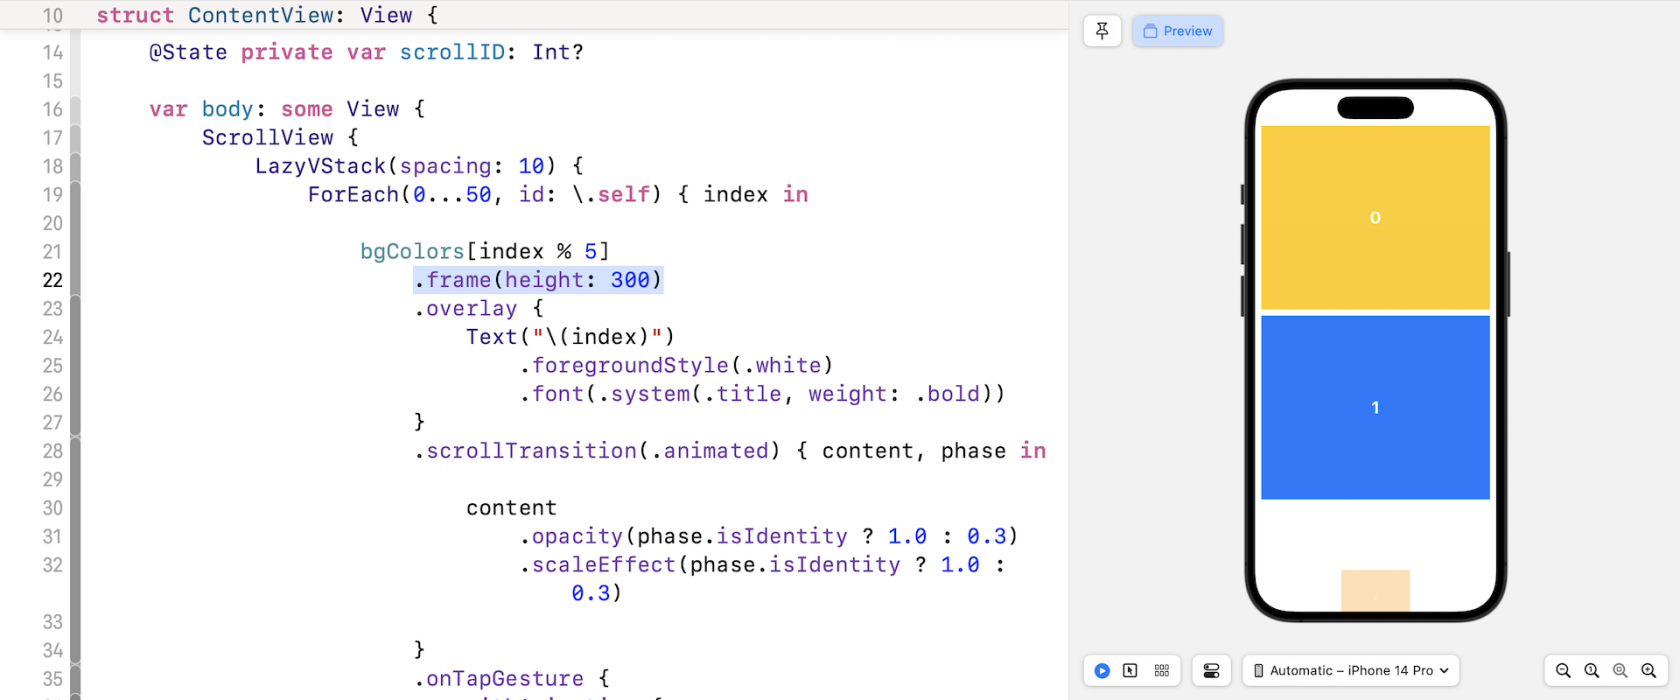Open canvas device settings toggle icon
1680x700 pixels.
[x=1211, y=671]
